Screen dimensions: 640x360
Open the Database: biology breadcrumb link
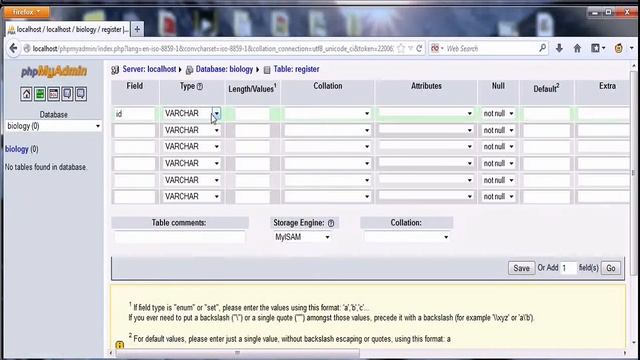pyautogui.click(x=224, y=69)
